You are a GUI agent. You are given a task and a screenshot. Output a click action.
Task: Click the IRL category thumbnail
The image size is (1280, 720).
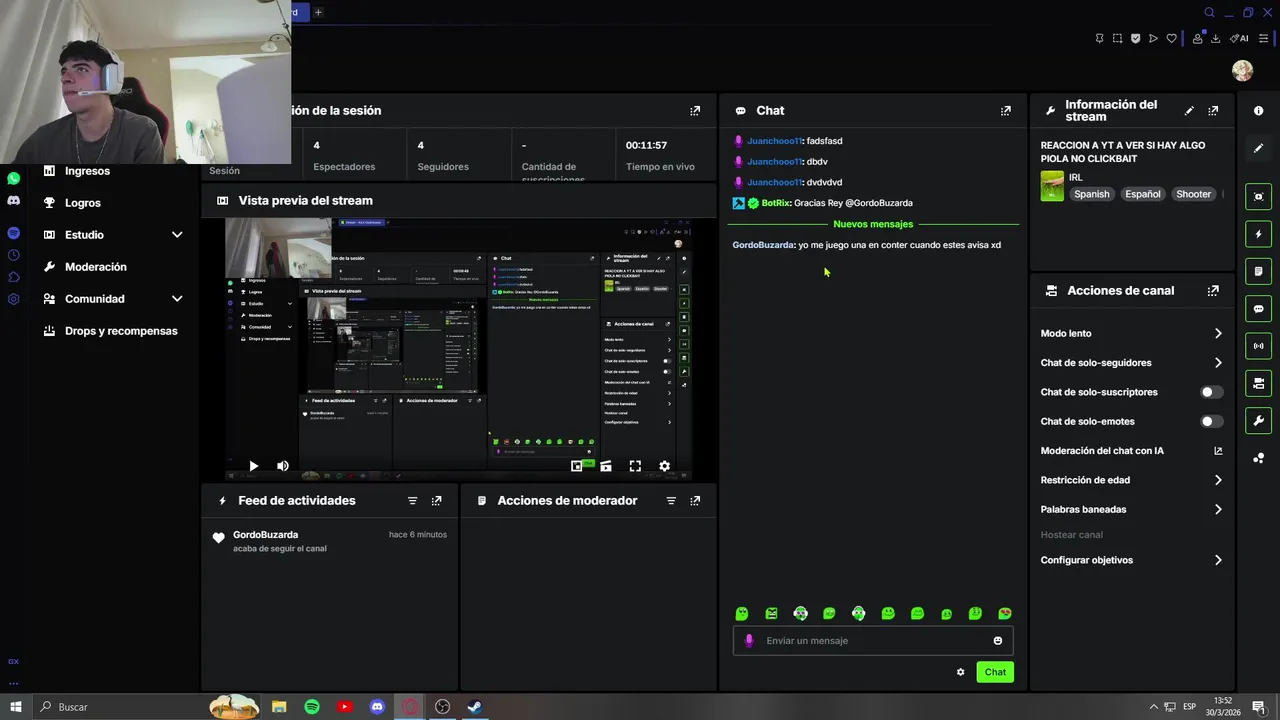coord(1052,186)
